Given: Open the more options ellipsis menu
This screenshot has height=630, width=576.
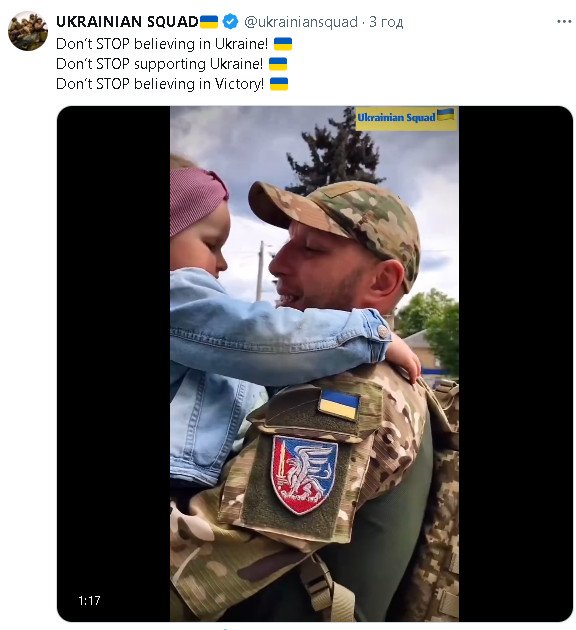Looking at the screenshot, I should 564,22.
